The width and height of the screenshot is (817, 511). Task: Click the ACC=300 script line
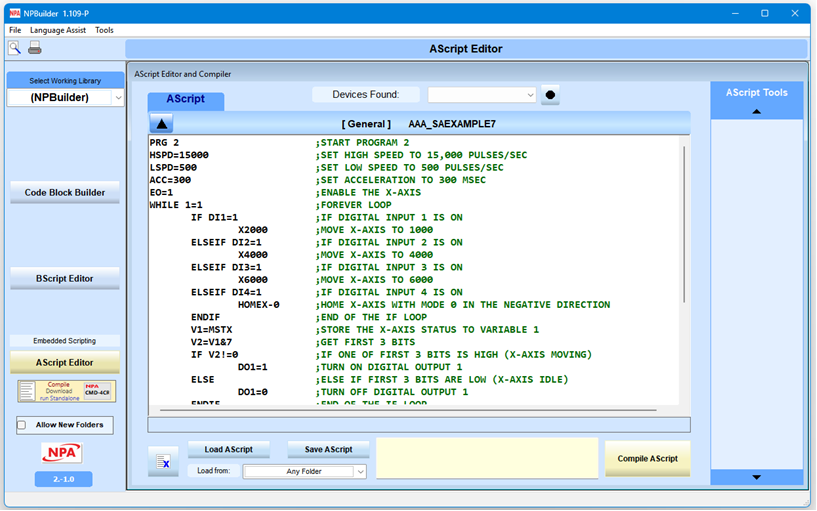[170, 180]
